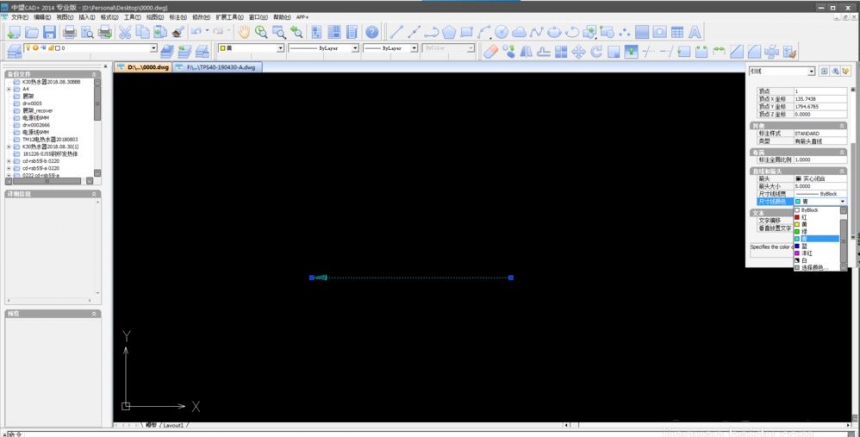Open the layer selection dropdown

click(153, 48)
